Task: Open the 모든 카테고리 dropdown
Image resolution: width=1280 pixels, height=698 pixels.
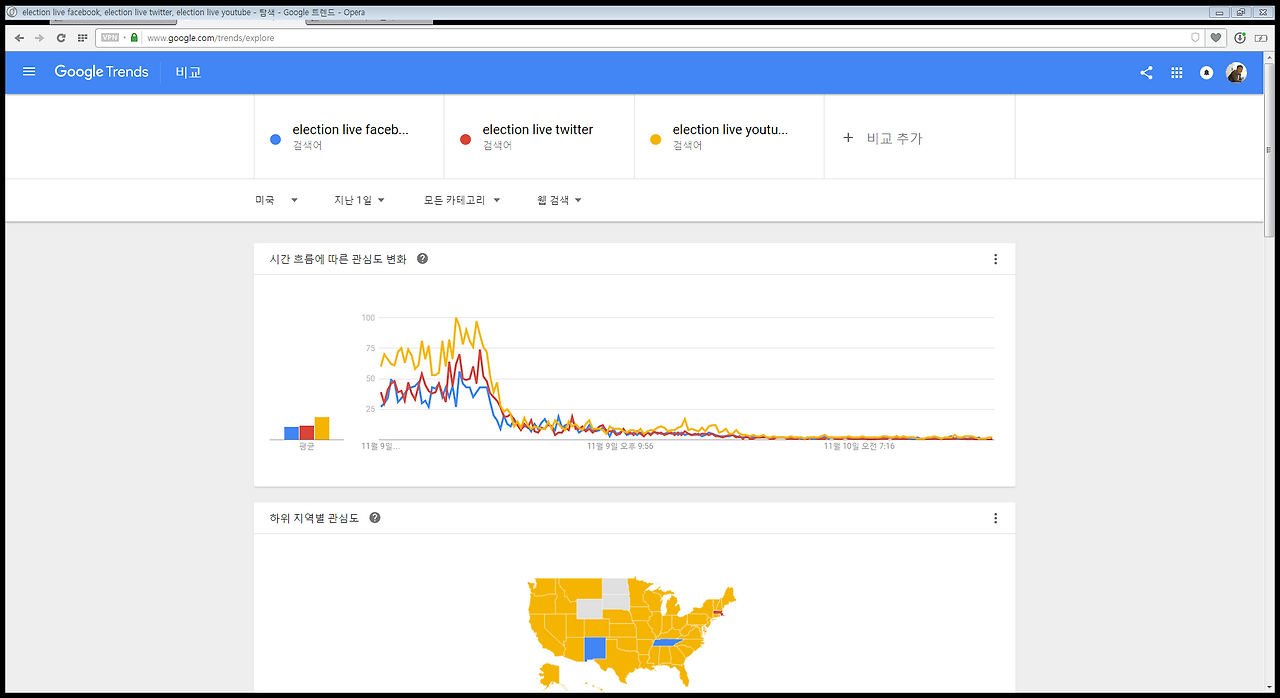Action: 461,199
